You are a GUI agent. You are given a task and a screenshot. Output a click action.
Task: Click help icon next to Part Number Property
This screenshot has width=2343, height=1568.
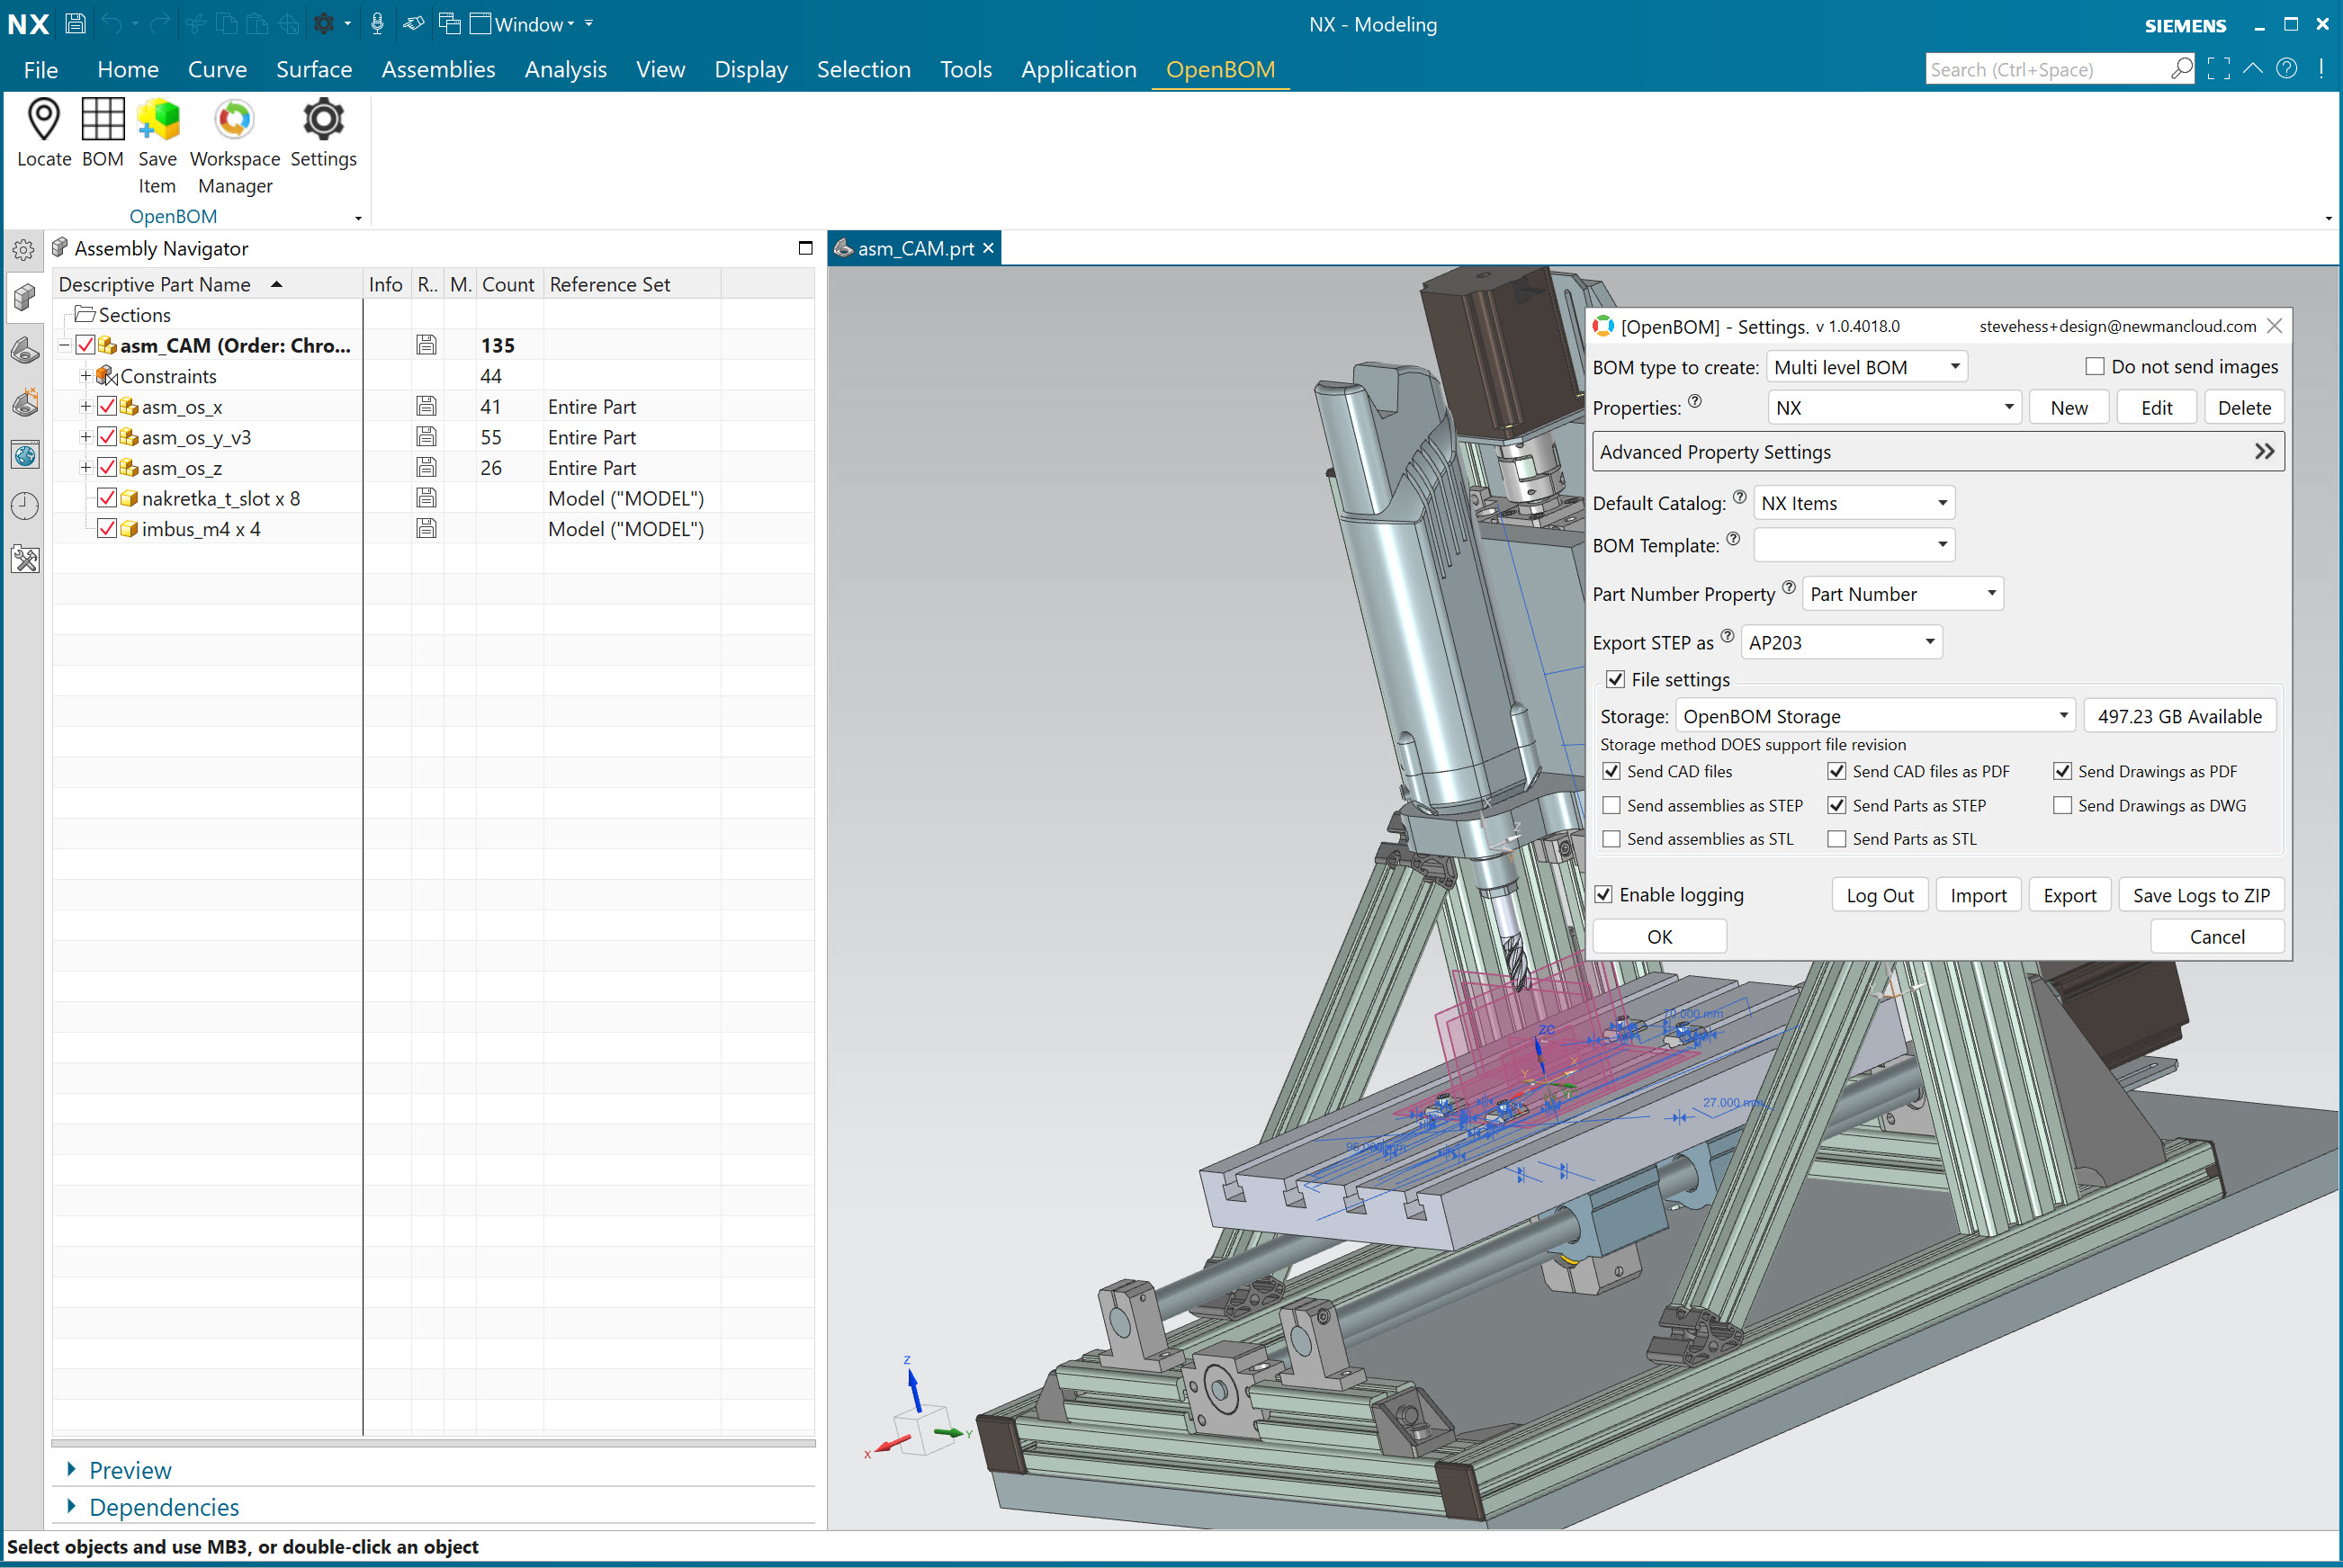1788,588
